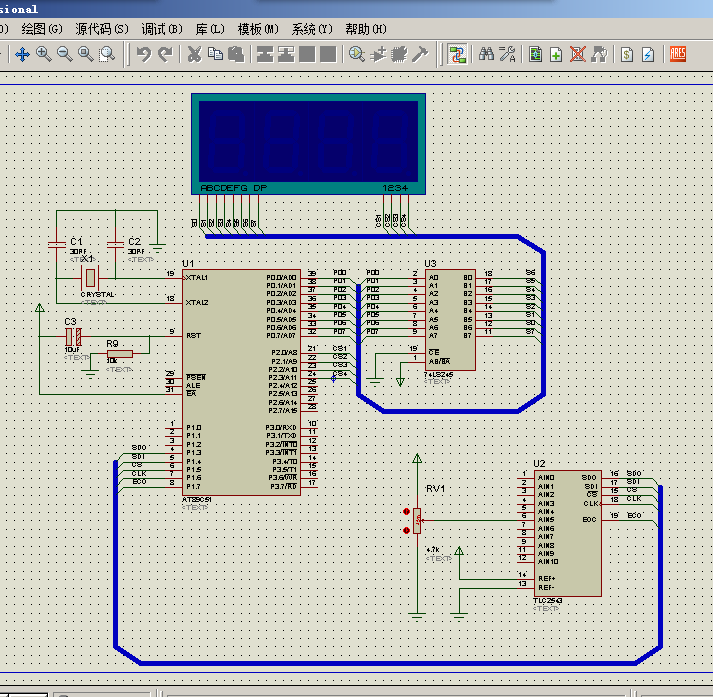The height and width of the screenshot is (697, 713).
Task: Click the zoom in magnifier icon
Action: 44,55
